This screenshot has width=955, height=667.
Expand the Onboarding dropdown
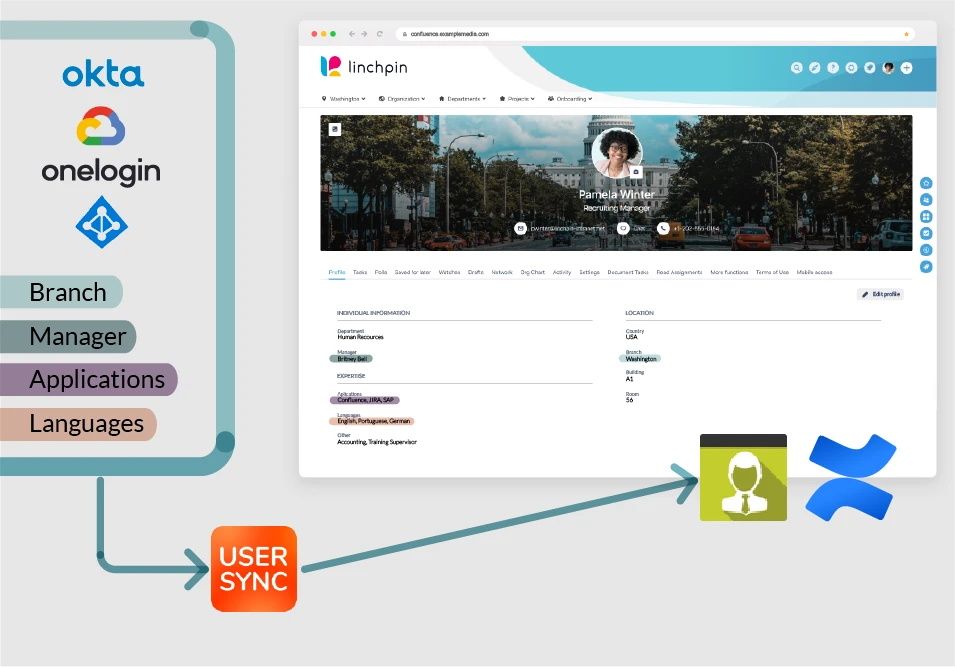[570, 99]
